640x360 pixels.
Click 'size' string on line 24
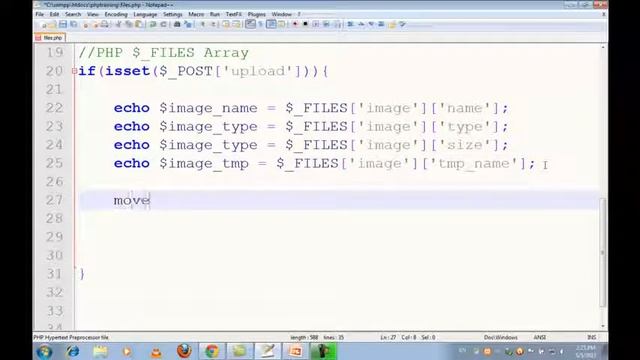[x=465, y=145]
